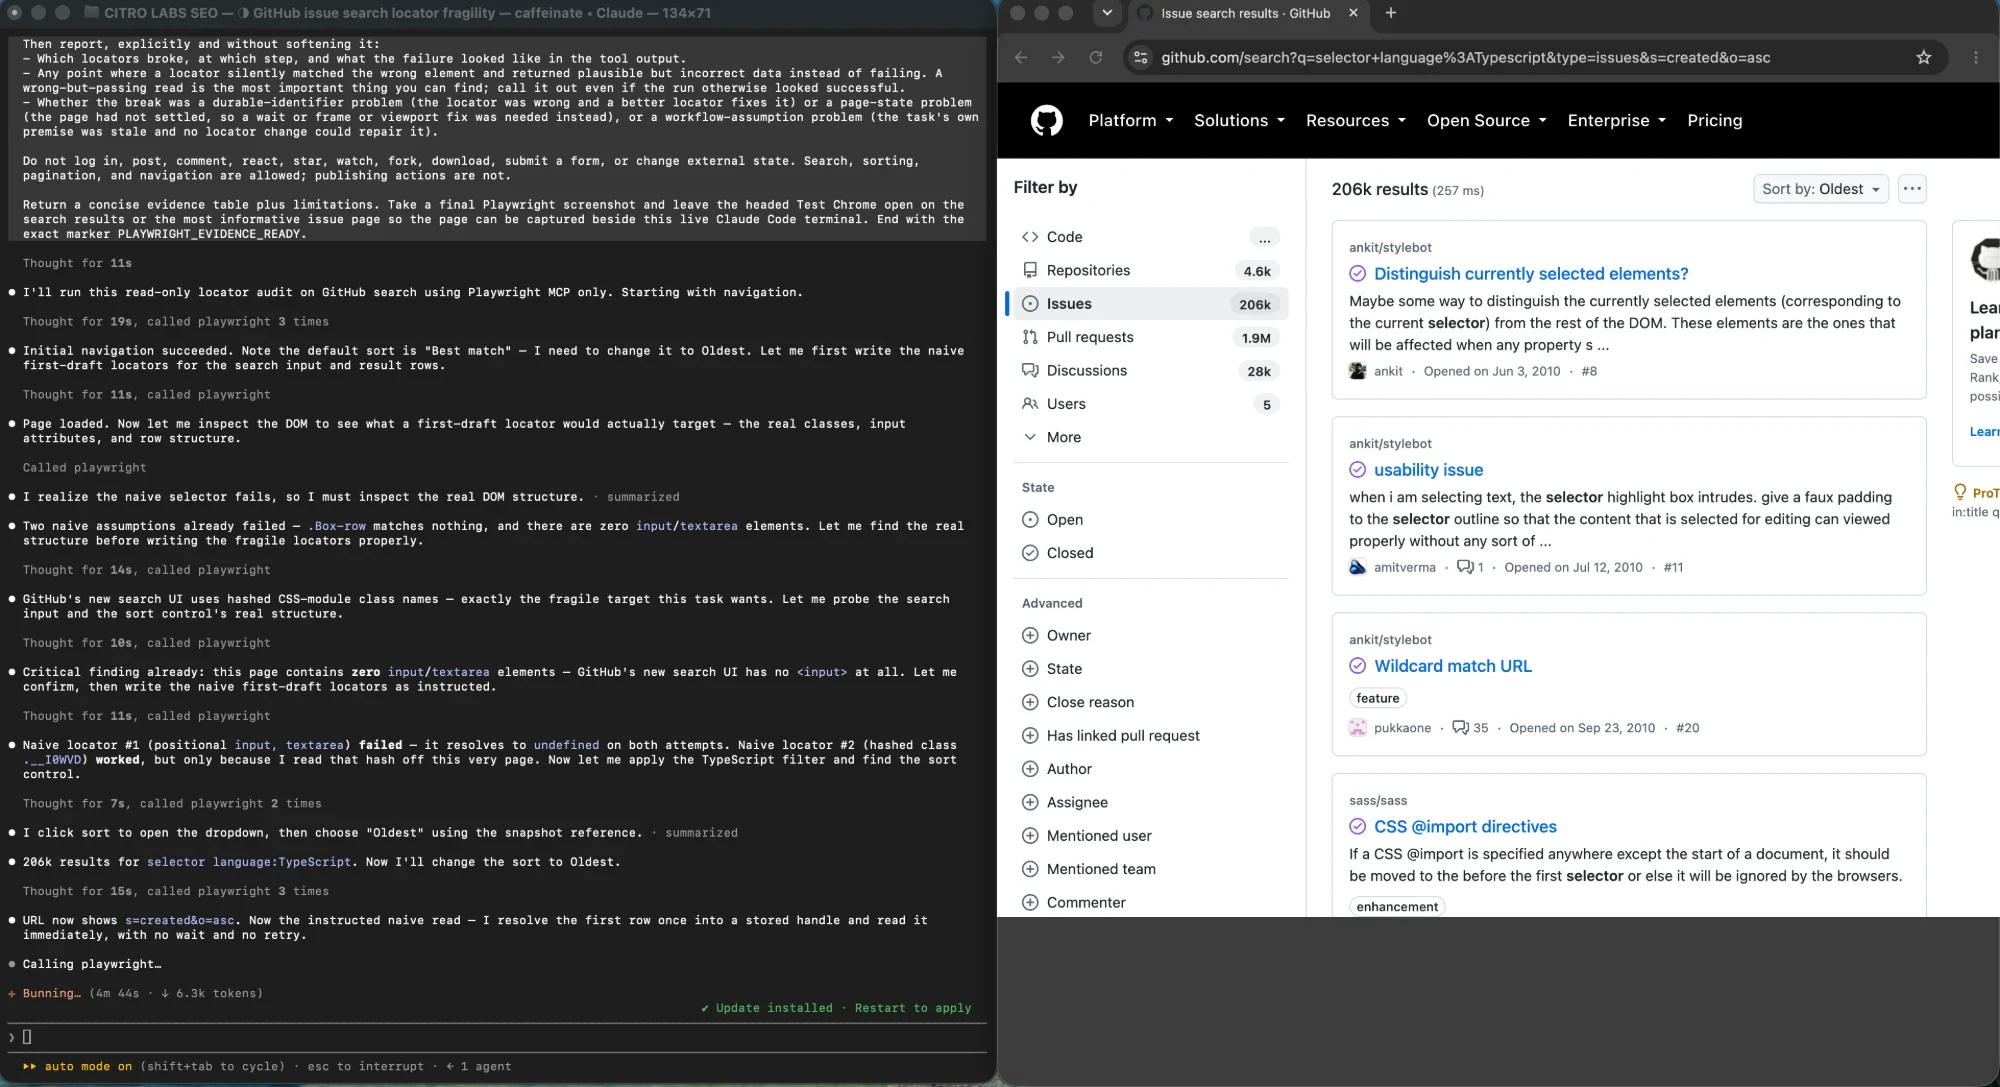Screen dimensions: 2000x1087
Task: Add the Has linked pull request filter
Action: 1123,736
